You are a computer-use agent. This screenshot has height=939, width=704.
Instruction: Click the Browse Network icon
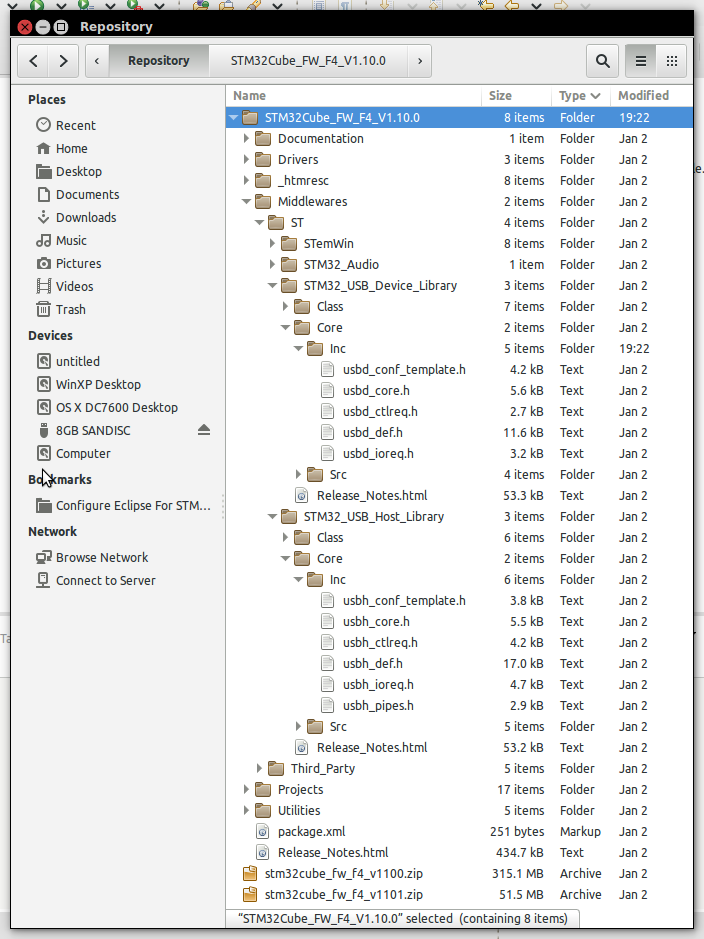coord(43,557)
